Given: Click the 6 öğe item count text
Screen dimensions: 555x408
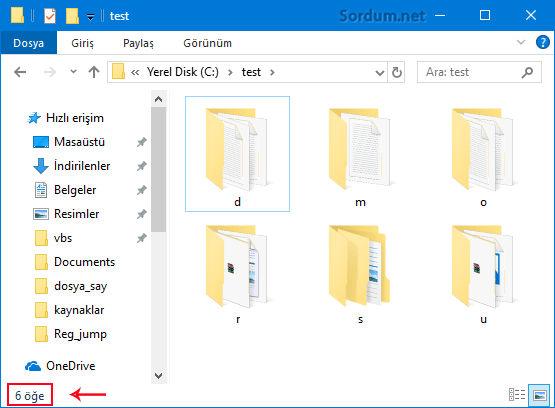Looking at the screenshot, I should tap(30, 395).
